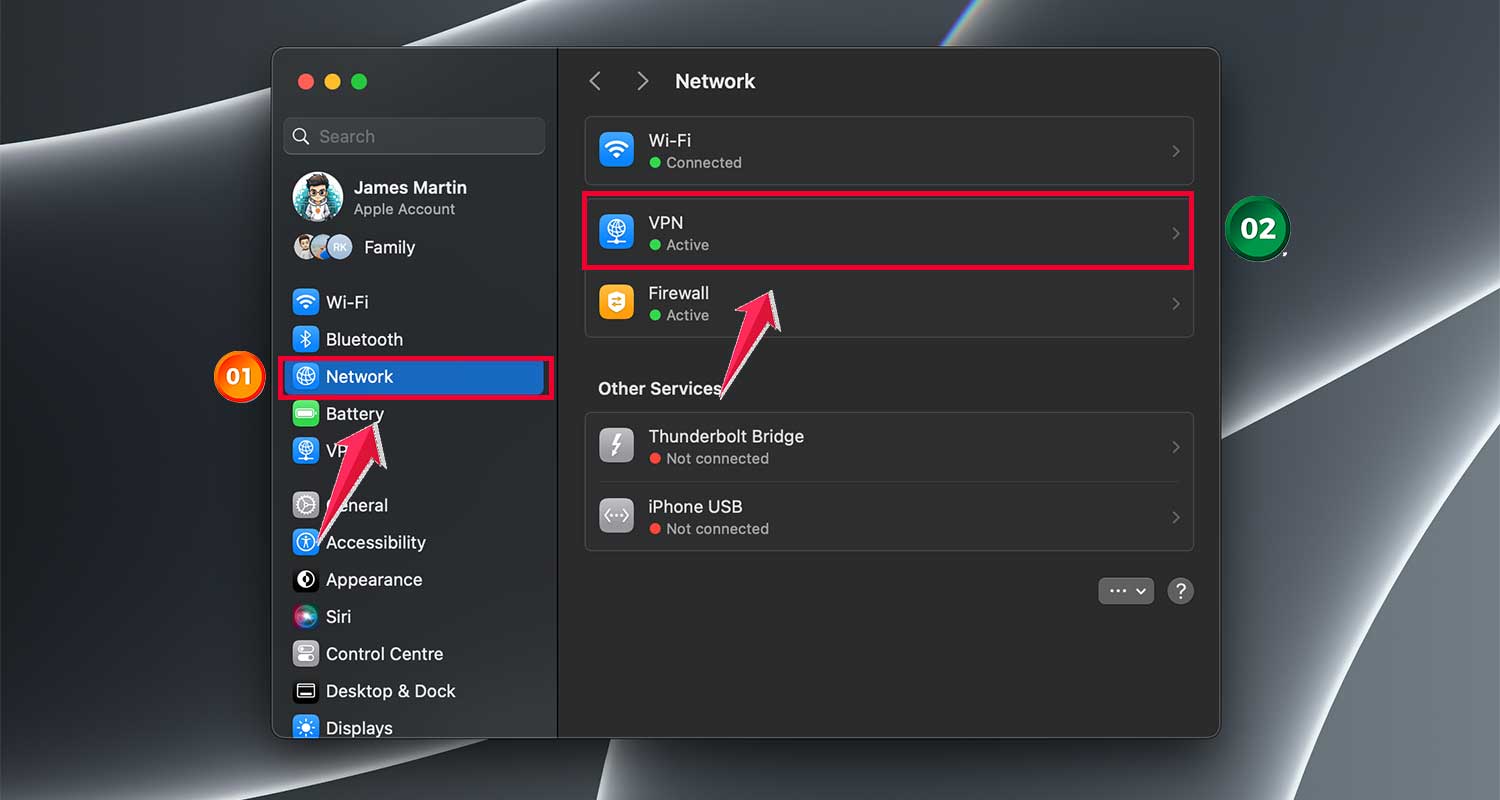
Task: Open James Martin Apple Account
Action: click(409, 197)
